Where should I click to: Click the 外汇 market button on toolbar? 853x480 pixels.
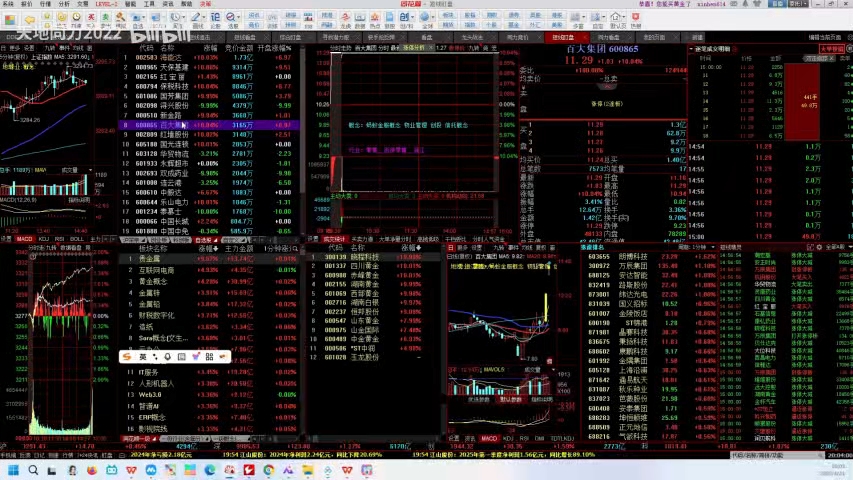(535, 25)
